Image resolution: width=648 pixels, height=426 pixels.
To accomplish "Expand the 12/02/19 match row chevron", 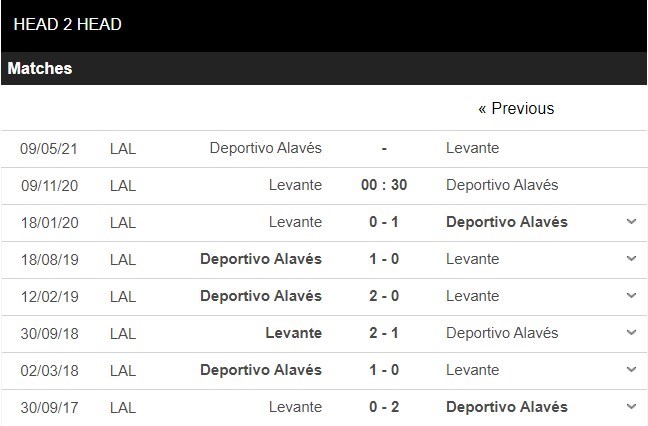I will [x=631, y=296].
